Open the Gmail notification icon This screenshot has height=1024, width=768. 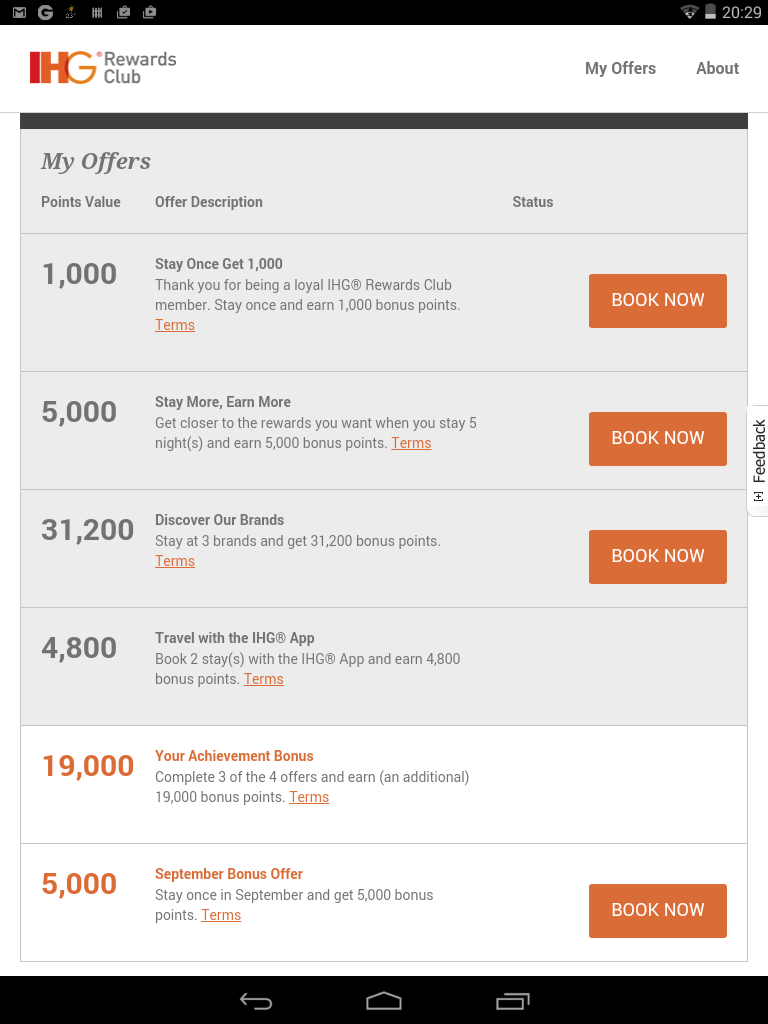[20, 12]
